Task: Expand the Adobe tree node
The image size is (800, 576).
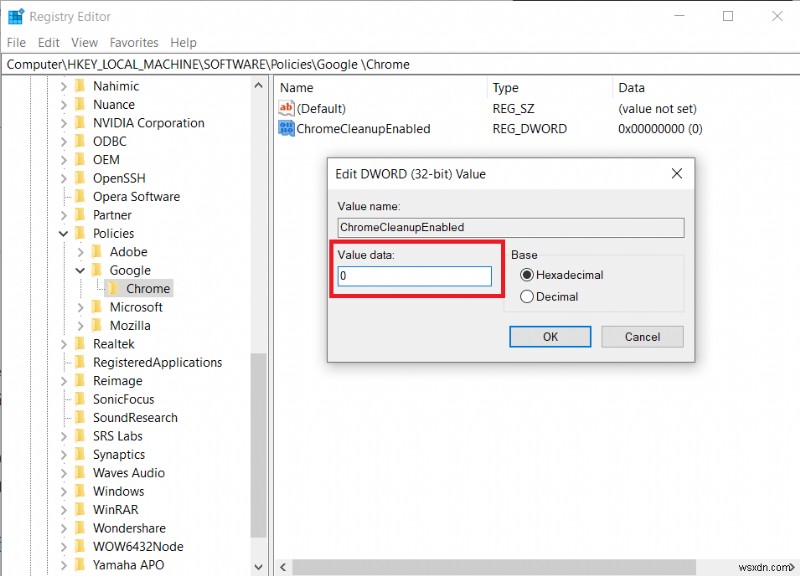Action: click(80, 252)
